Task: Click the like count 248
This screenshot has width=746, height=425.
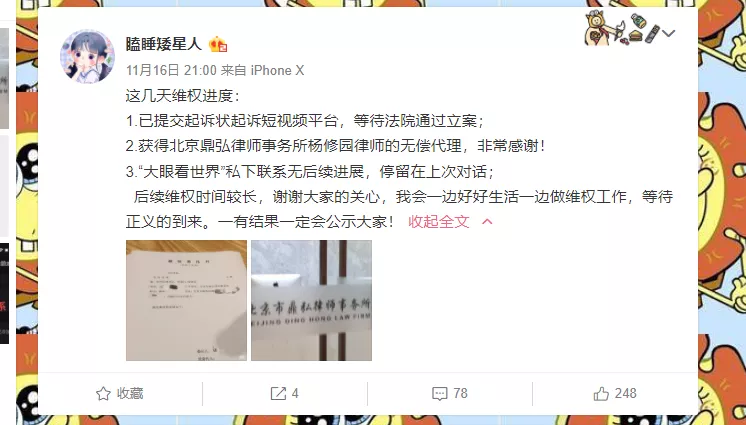Action: 626,394
